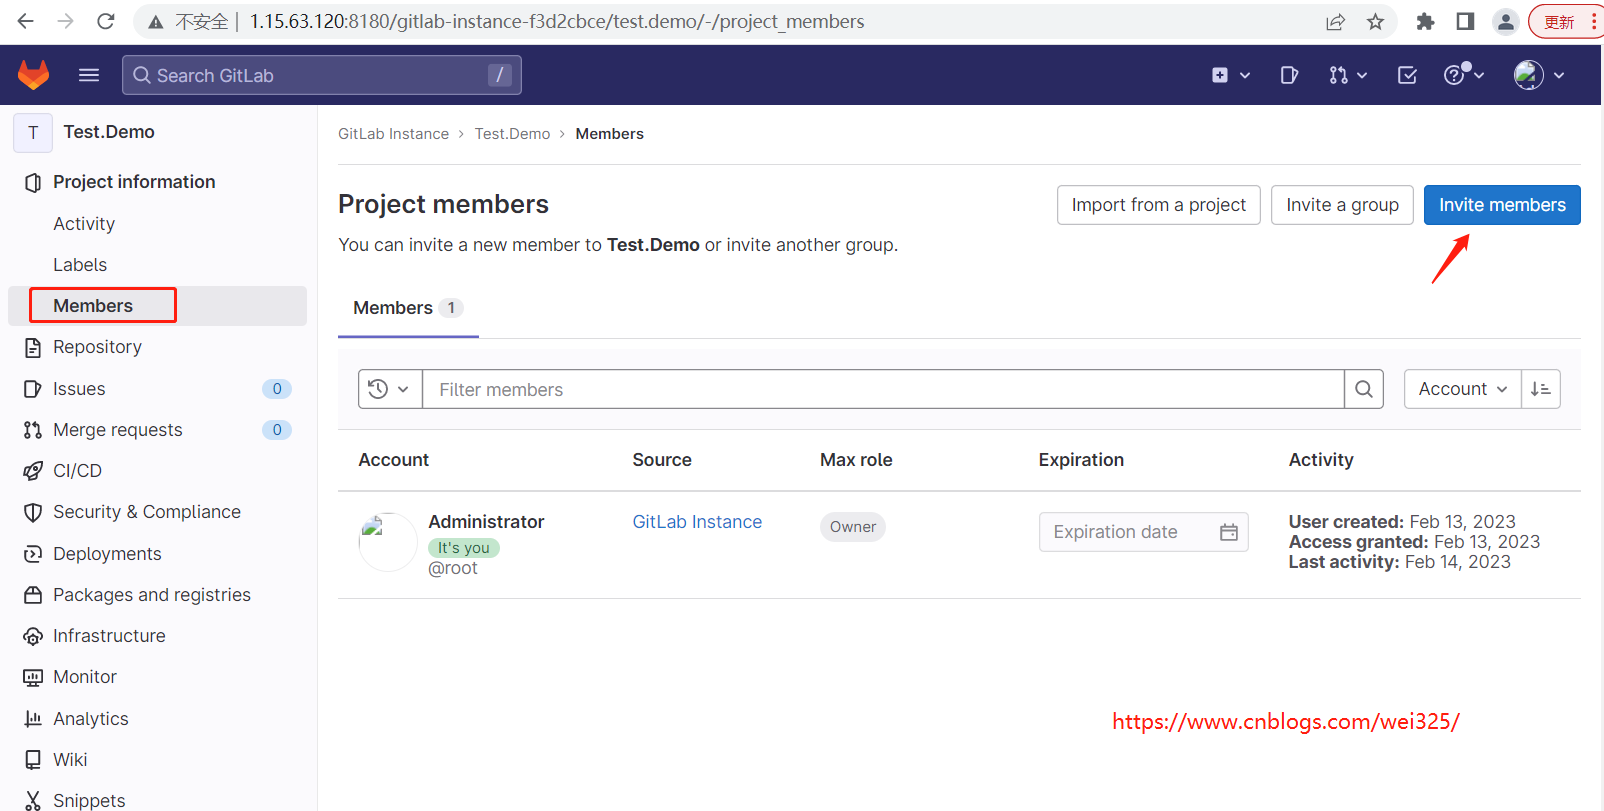Open the browser profile icon
This screenshot has width=1604, height=811.
[1506, 22]
